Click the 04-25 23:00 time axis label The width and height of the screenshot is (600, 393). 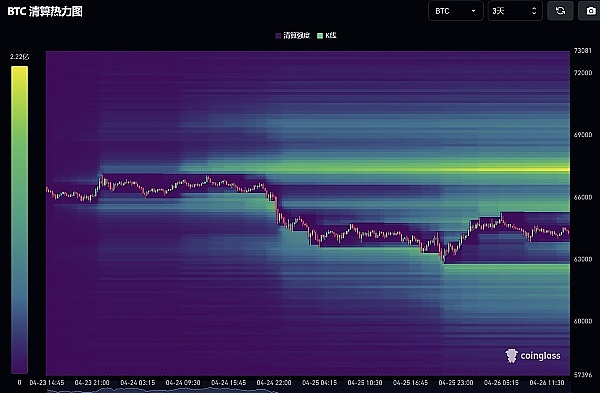[x=456, y=382]
